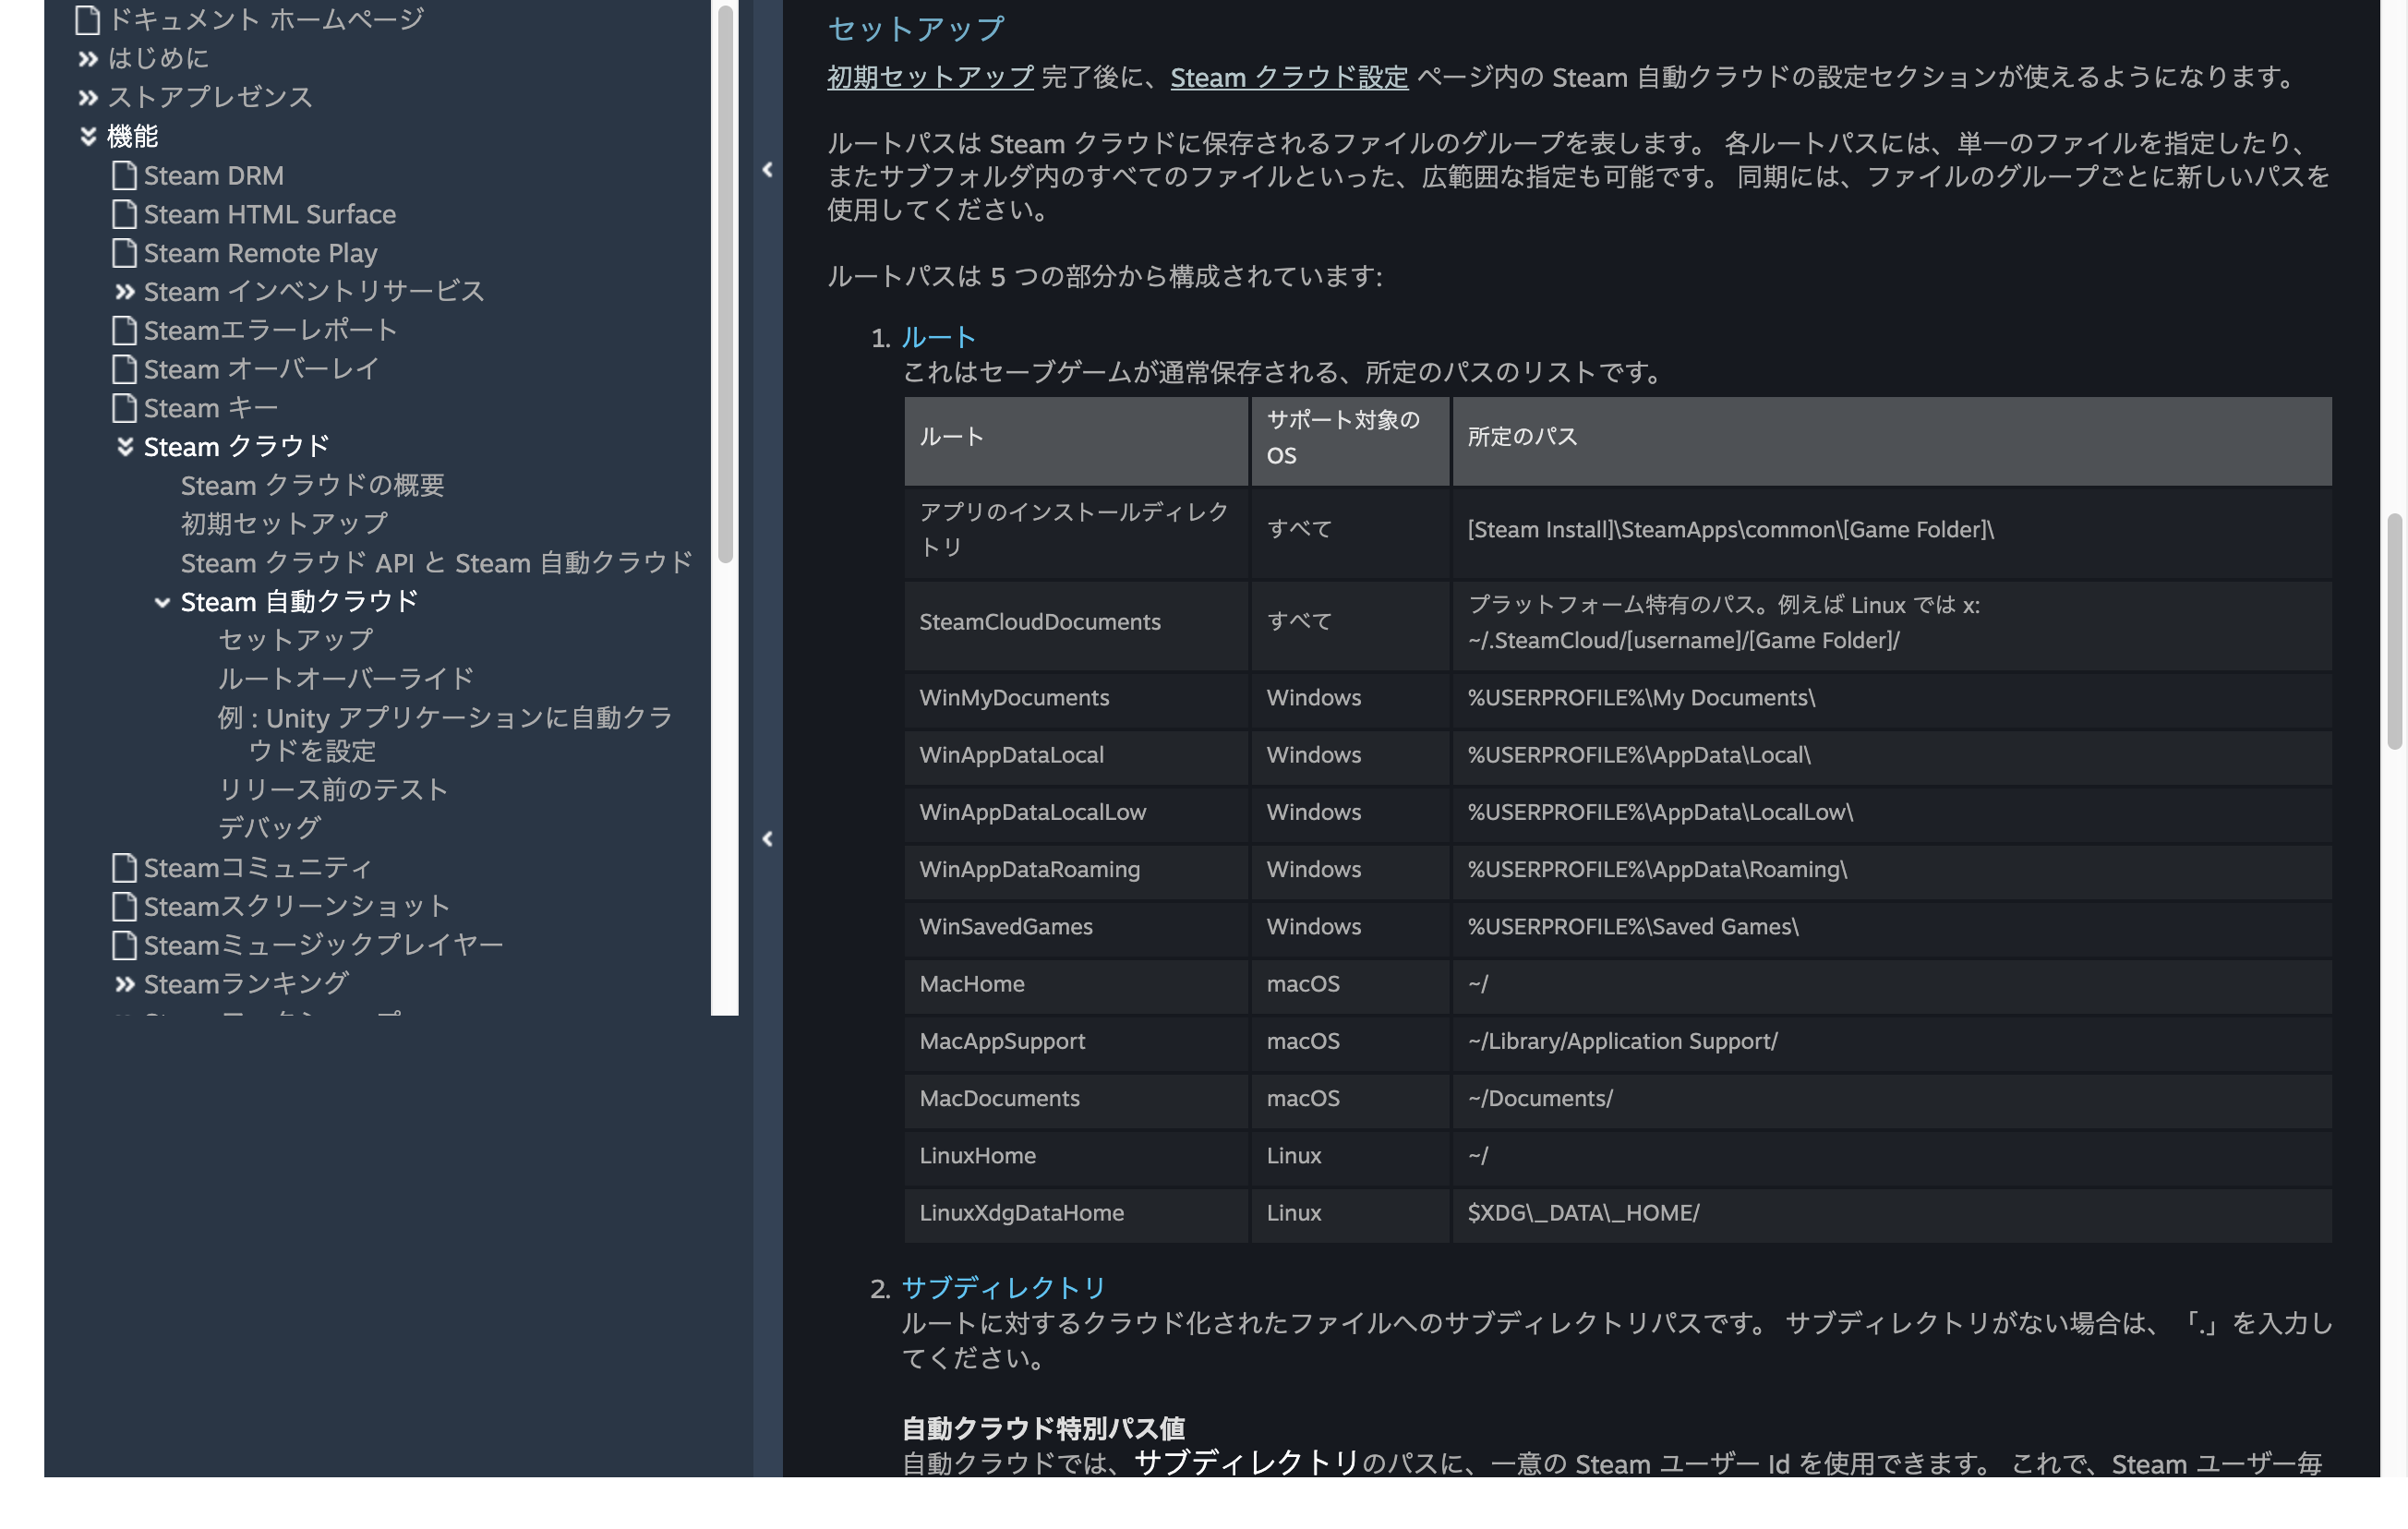The height and width of the screenshot is (1529, 2408).
Task: Expand the Steamランキング chevron
Action: 125,985
